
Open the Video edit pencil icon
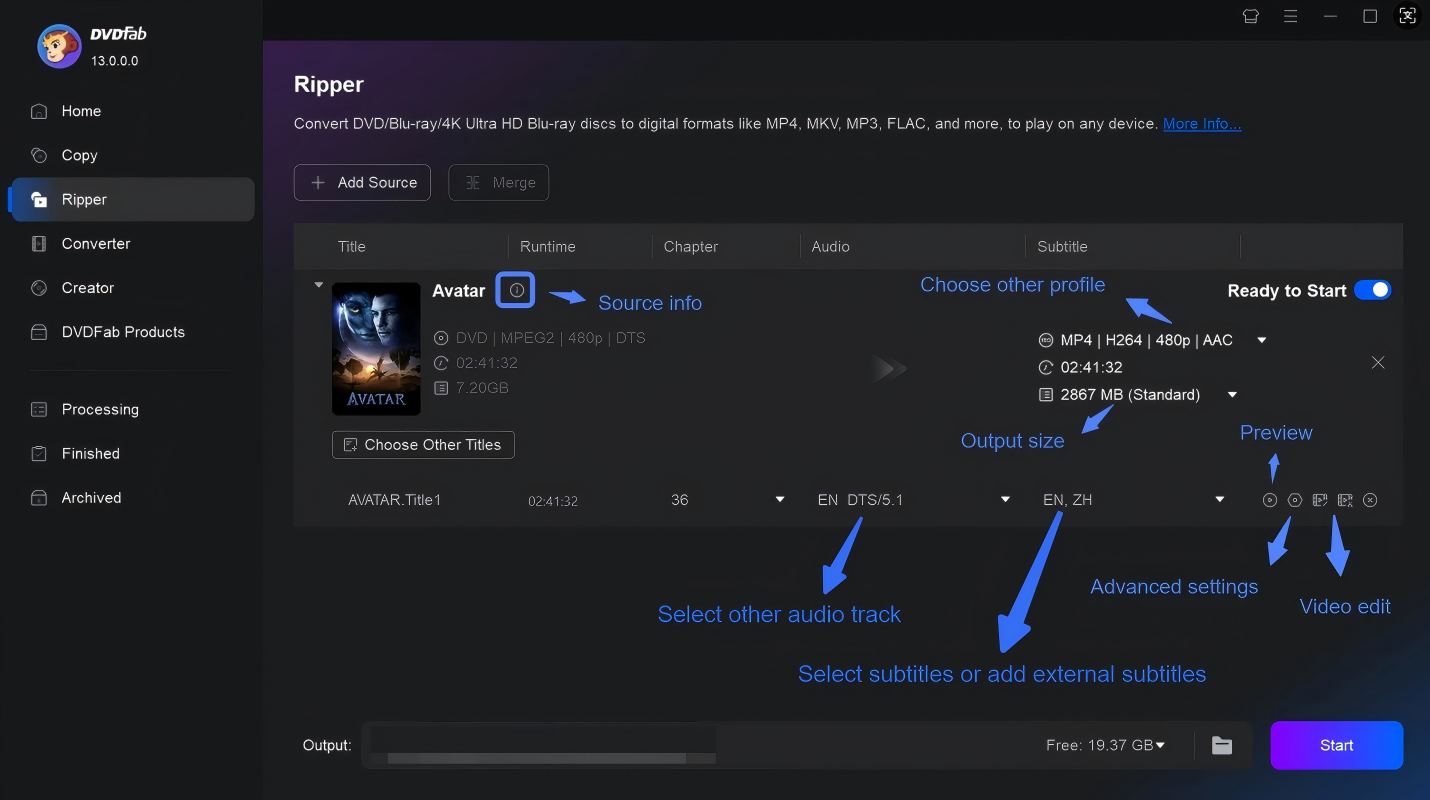point(1320,500)
